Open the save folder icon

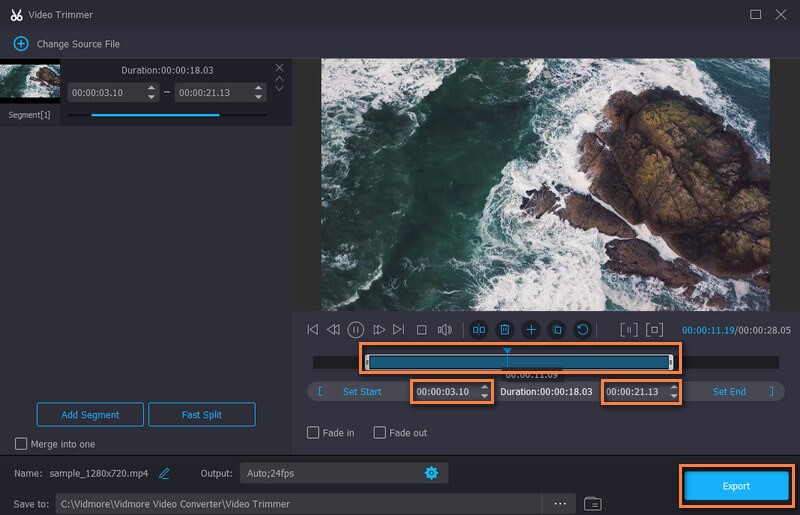(592, 503)
